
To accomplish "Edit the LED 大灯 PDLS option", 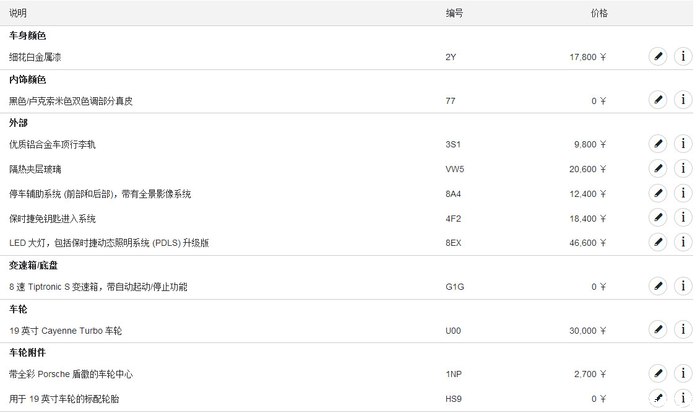I will click(658, 242).
